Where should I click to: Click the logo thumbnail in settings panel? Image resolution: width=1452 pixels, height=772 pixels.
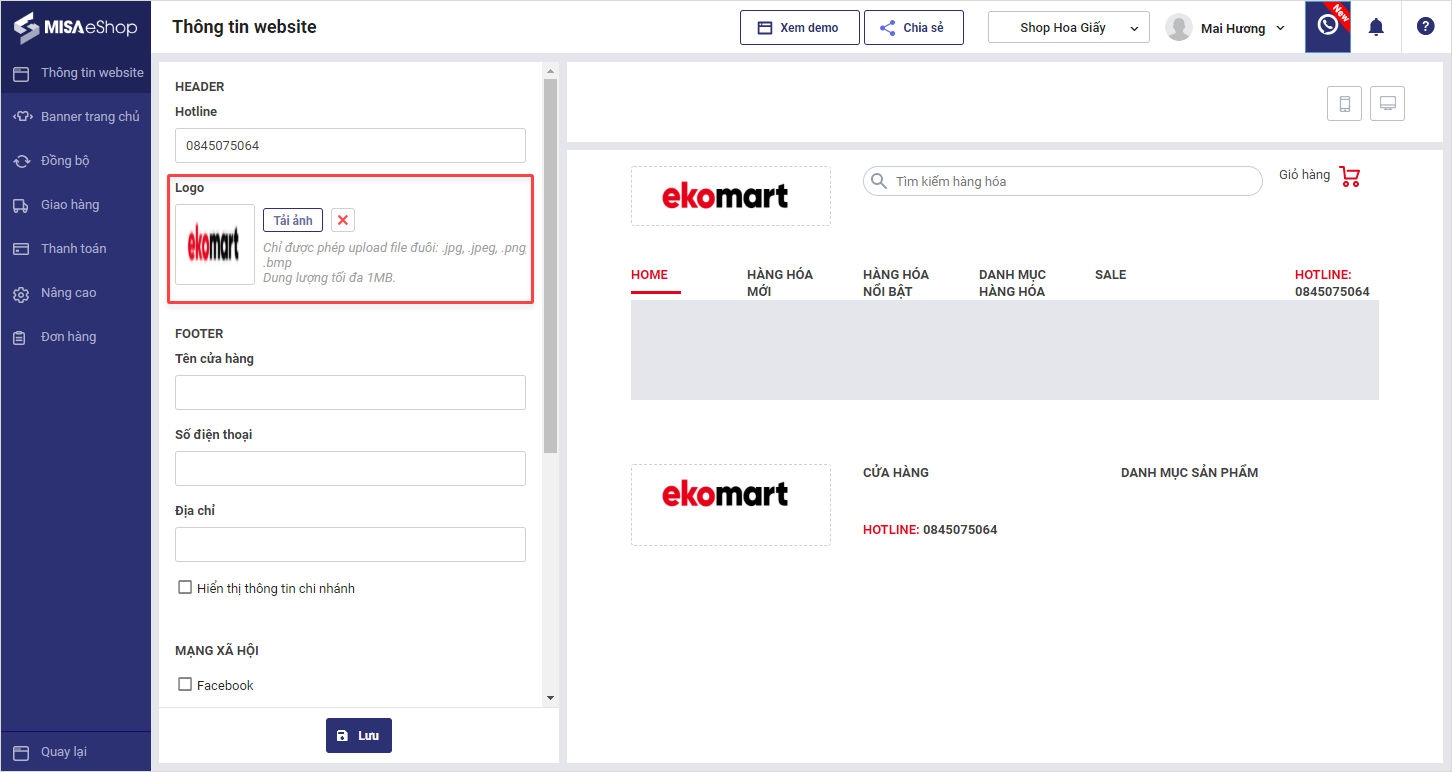coord(215,245)
